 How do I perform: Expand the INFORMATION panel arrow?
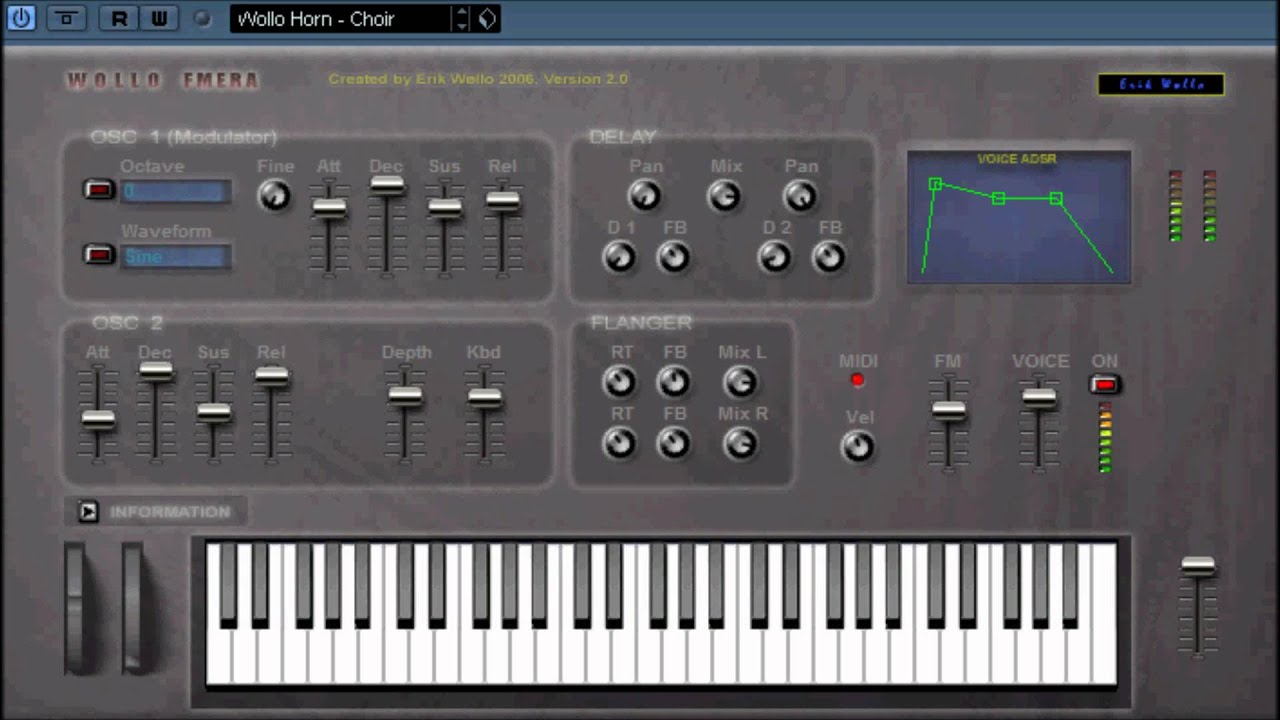[88, 512]
